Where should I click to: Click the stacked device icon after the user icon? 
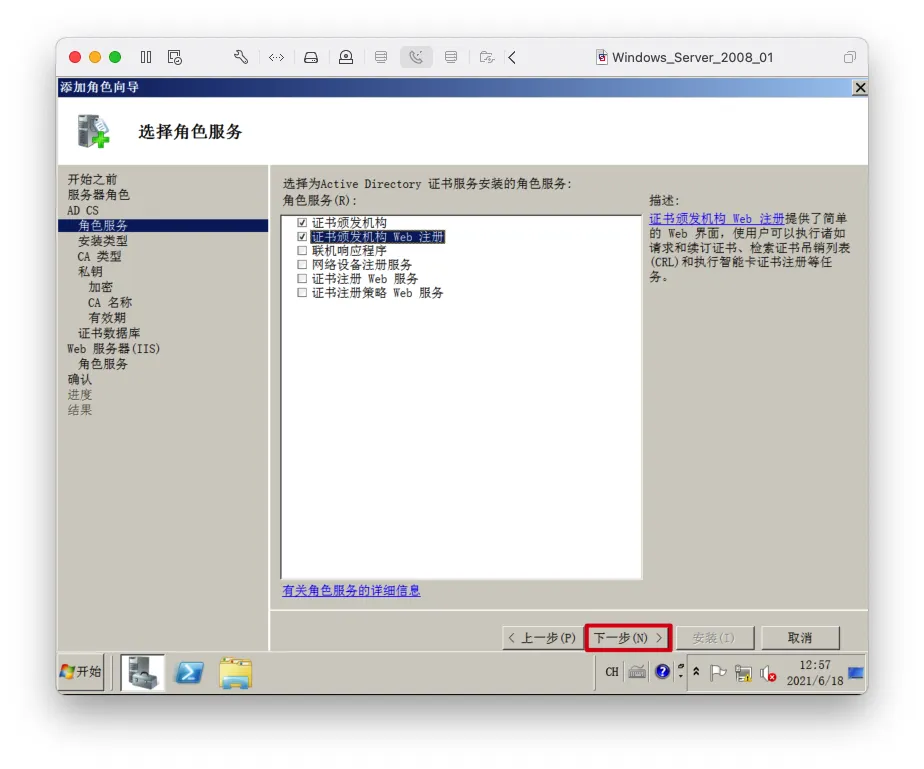tap(381, 57)
